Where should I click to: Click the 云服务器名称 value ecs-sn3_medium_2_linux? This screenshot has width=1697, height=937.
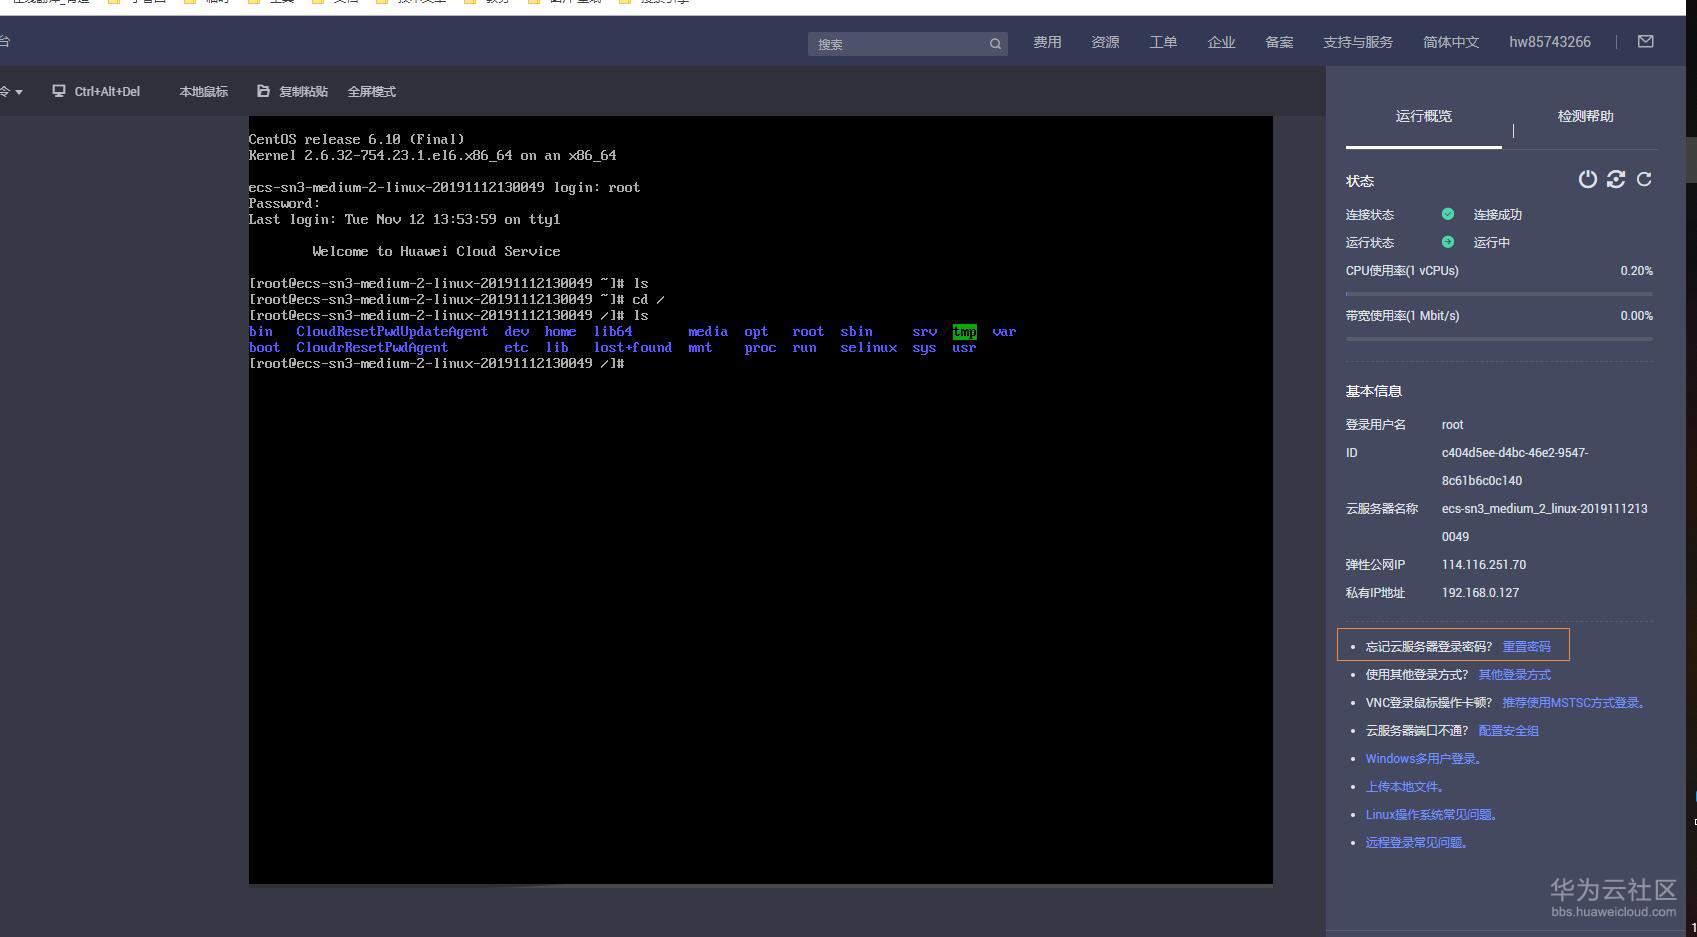pyautogui.click(x=1545, y=523)
